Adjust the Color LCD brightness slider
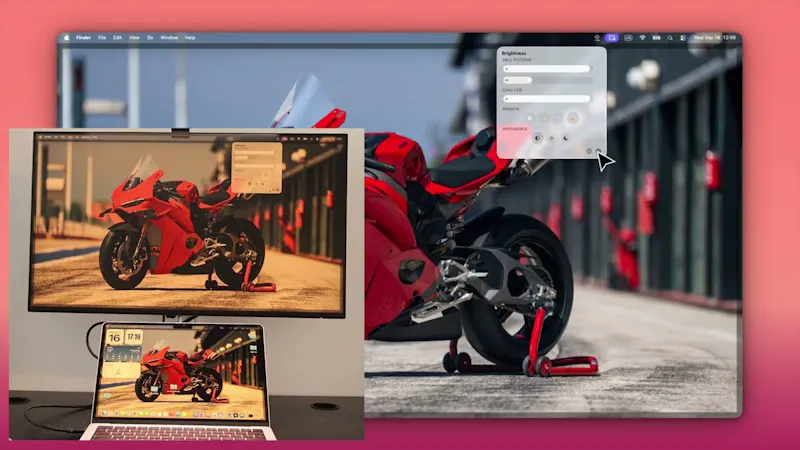This screenshot has height=450, width=800. (547, 98)
